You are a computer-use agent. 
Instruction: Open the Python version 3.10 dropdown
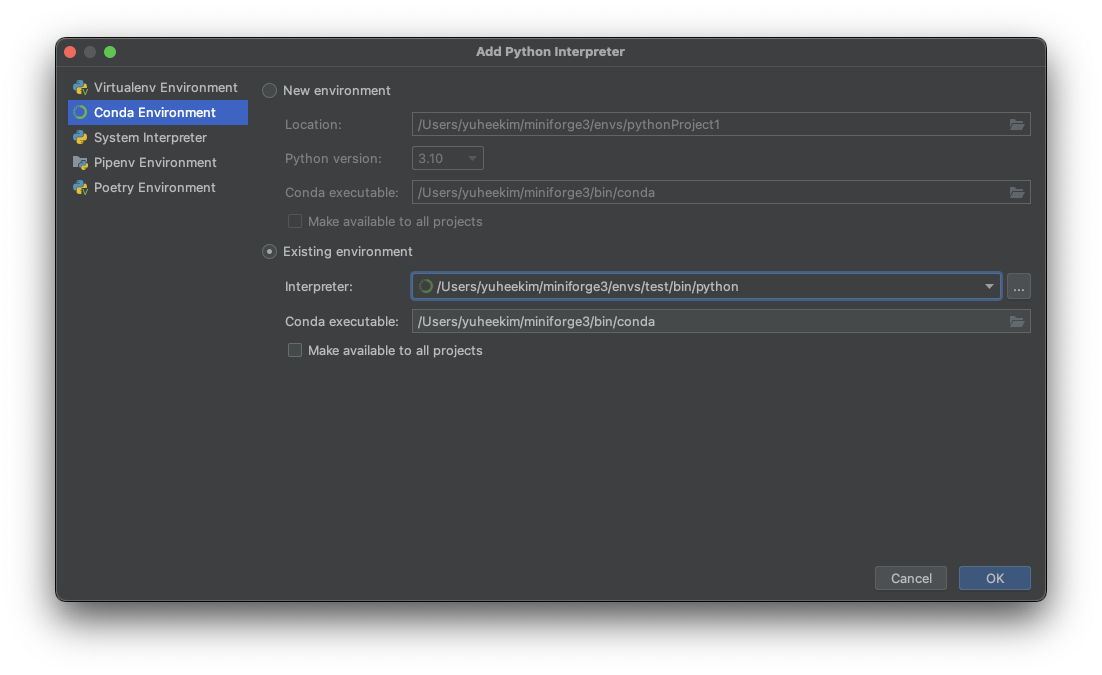pos(448,158)
